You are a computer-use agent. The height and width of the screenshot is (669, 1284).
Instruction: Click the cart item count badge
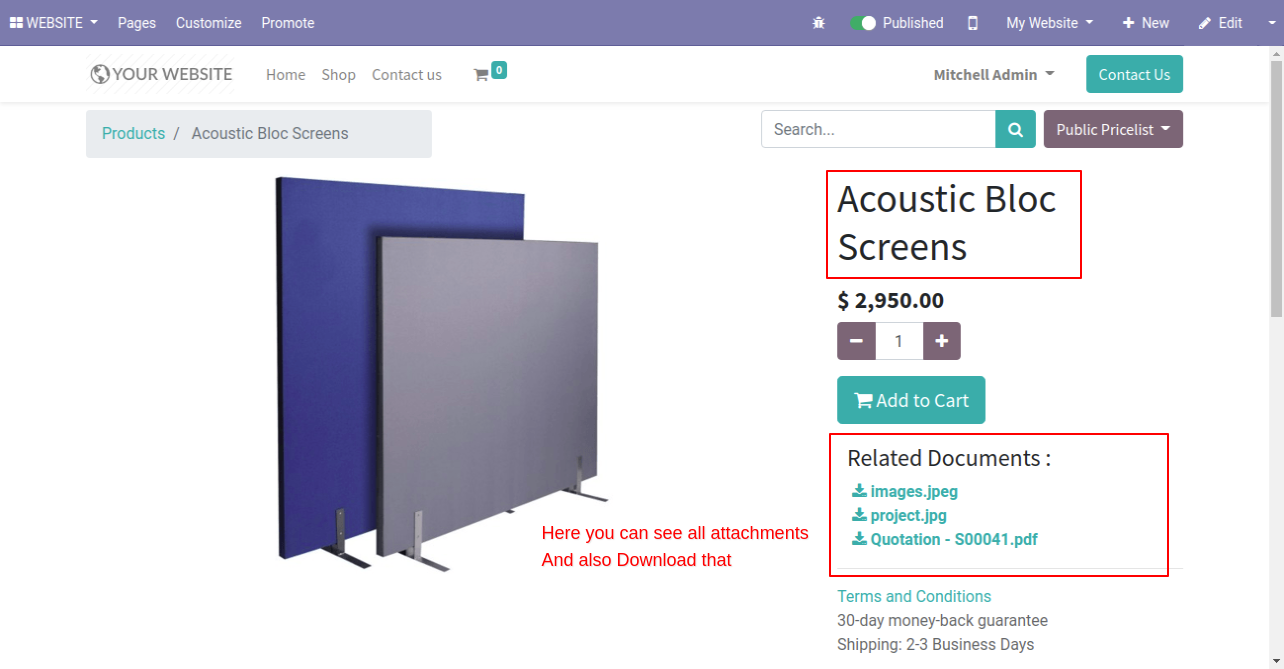(499, 69)
